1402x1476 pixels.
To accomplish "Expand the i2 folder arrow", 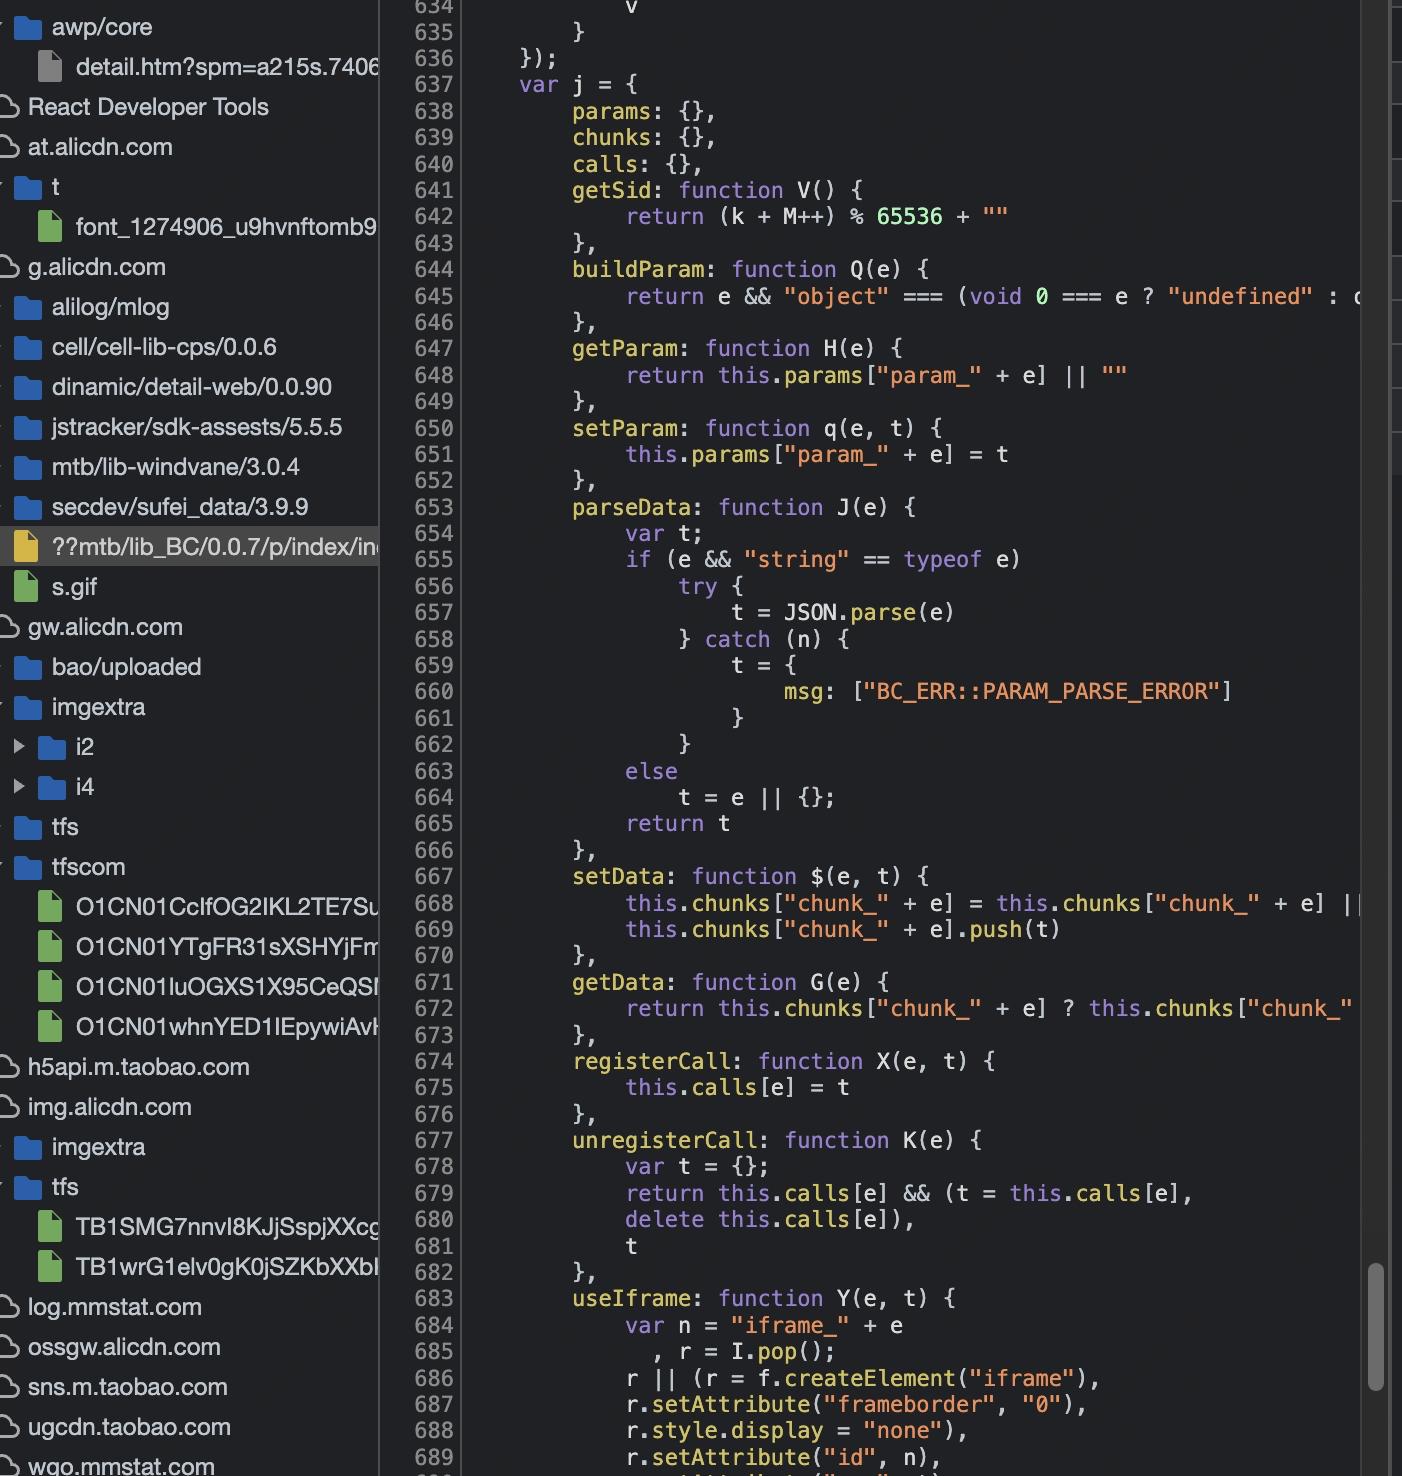I will [x=18, y=746].
